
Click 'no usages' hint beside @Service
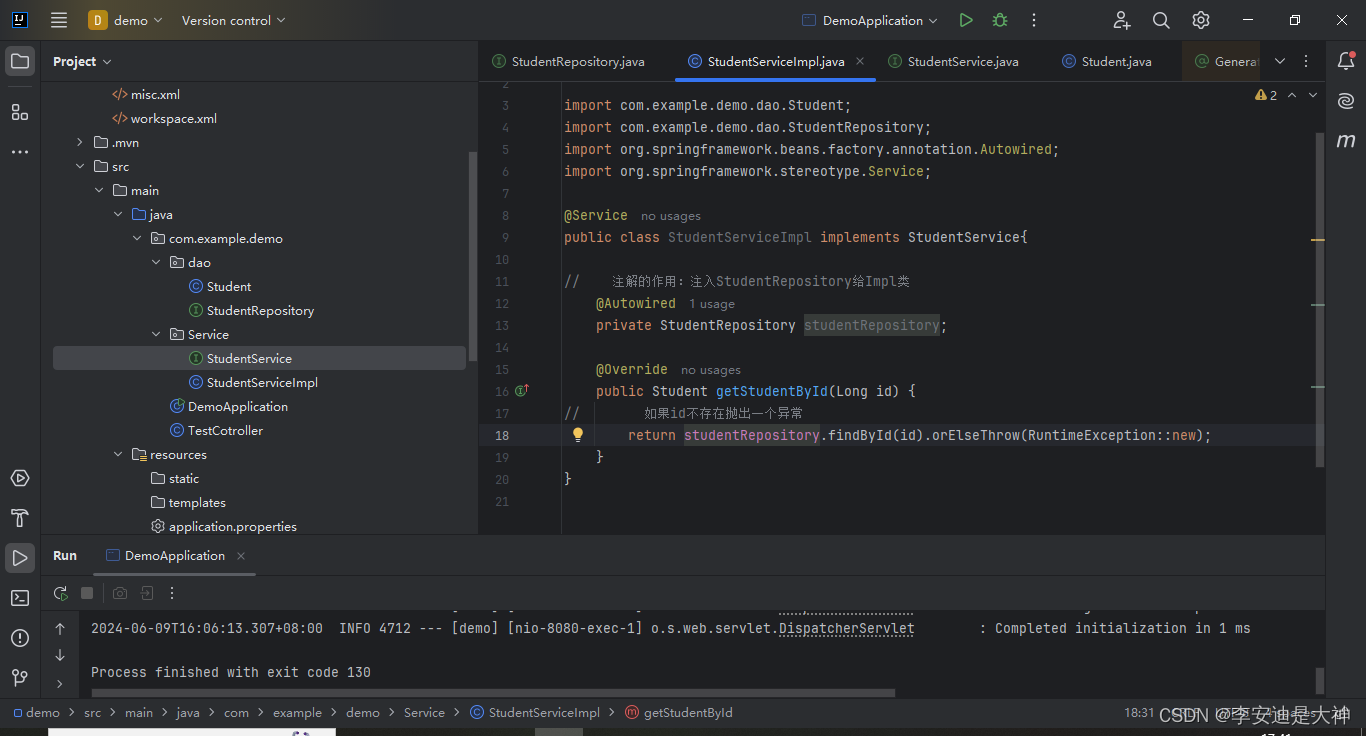(671, 216)
